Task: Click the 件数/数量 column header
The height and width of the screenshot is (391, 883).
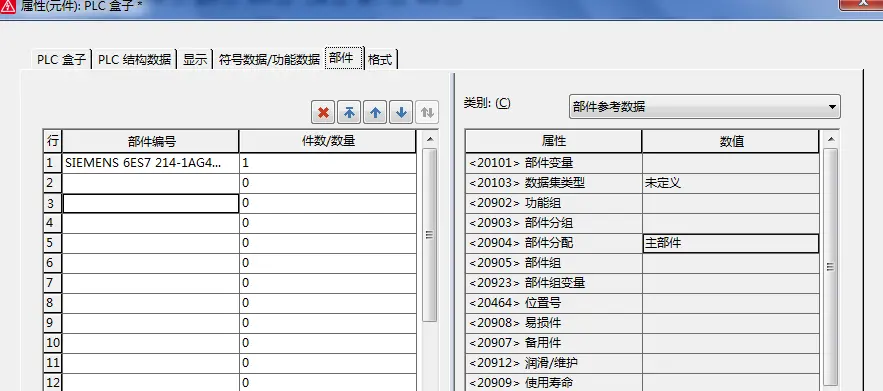Action: (x=328, y=141)
